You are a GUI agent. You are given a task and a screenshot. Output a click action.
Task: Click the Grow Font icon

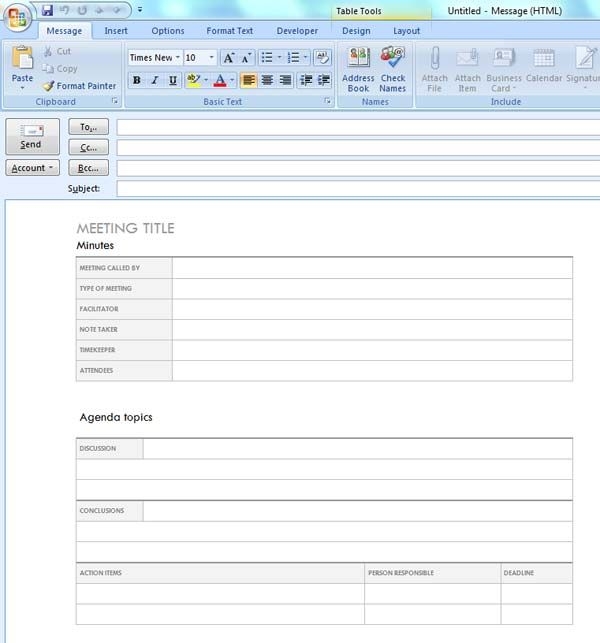point(227,58)
